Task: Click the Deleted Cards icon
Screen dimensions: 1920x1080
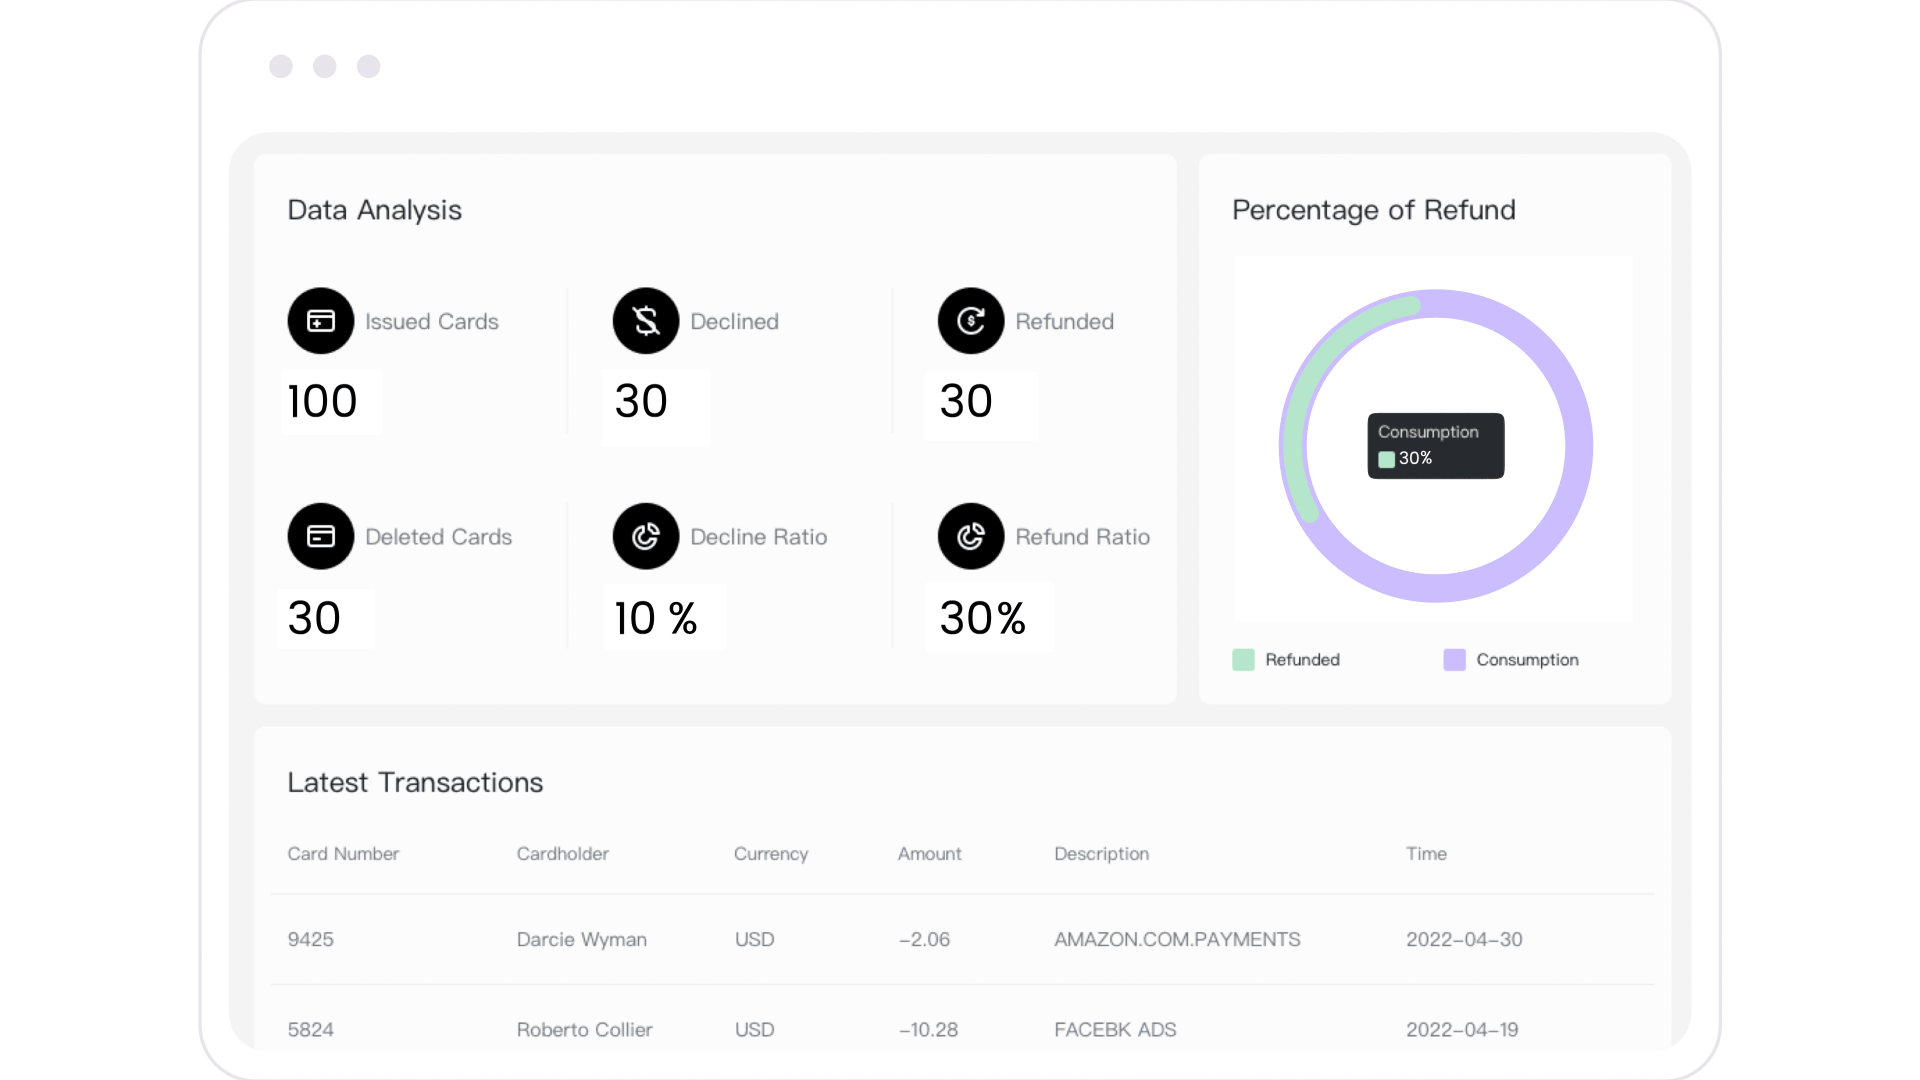Action: [321, 536]
